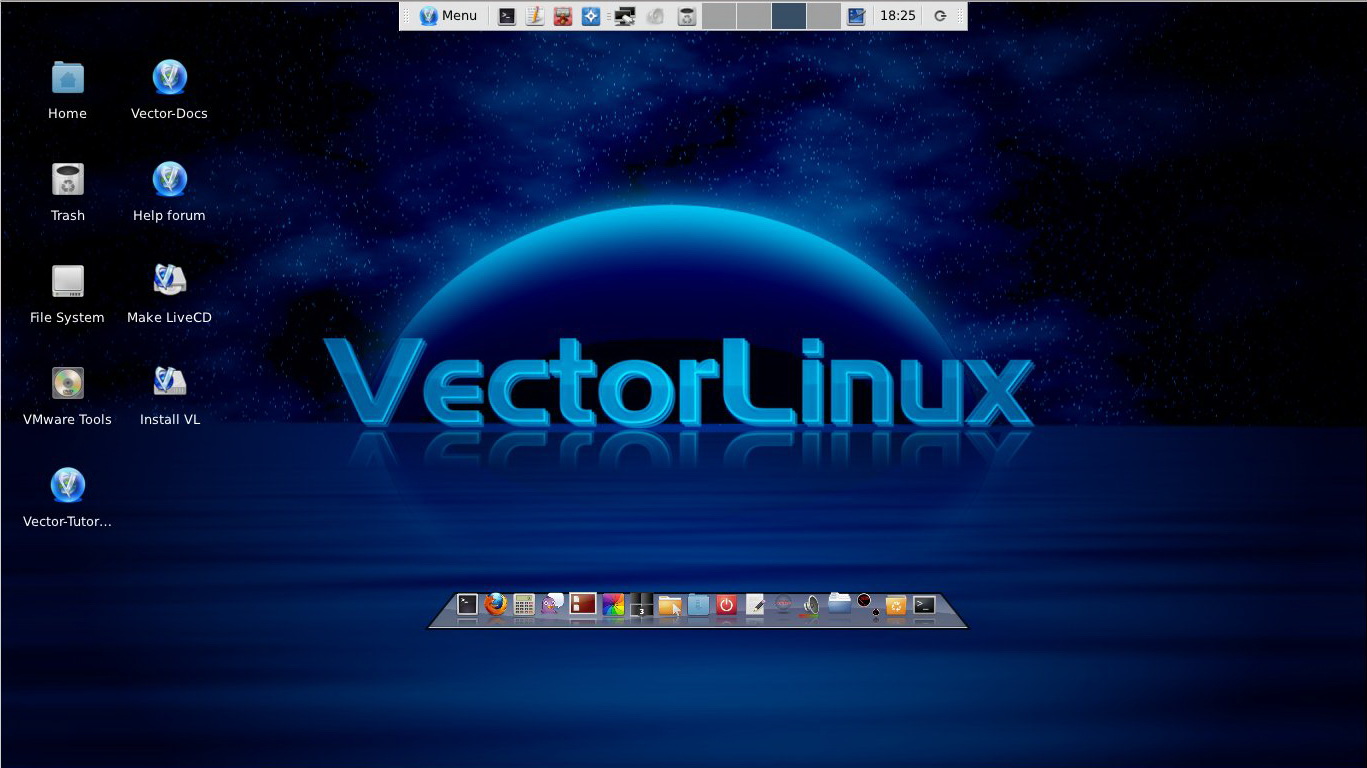Open the orange folder with cursor in dock
Screen dimensions: 1367x768
670,605
